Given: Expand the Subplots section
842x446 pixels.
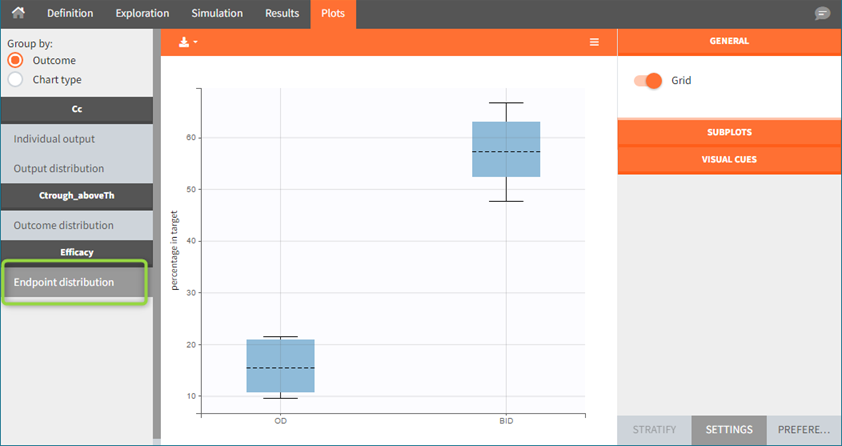Looking at the screenshot, I should point(728,132).
